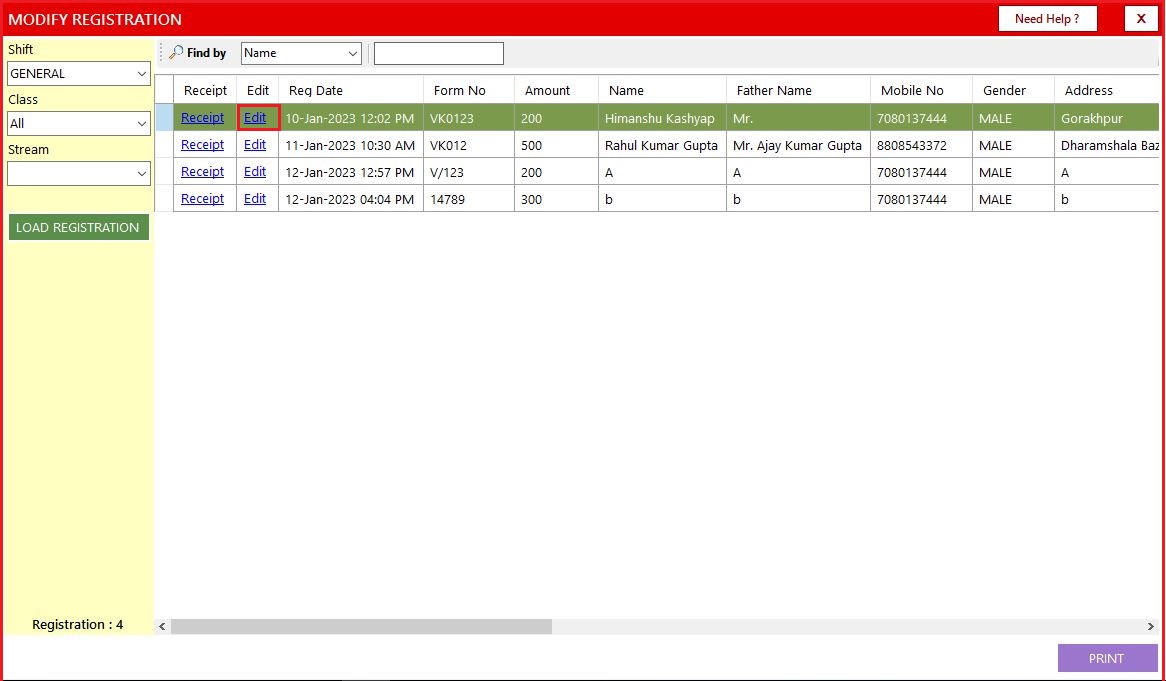Close the Modify Registration window
Screen dimensions: 1166x681
tap(1141, 19)
